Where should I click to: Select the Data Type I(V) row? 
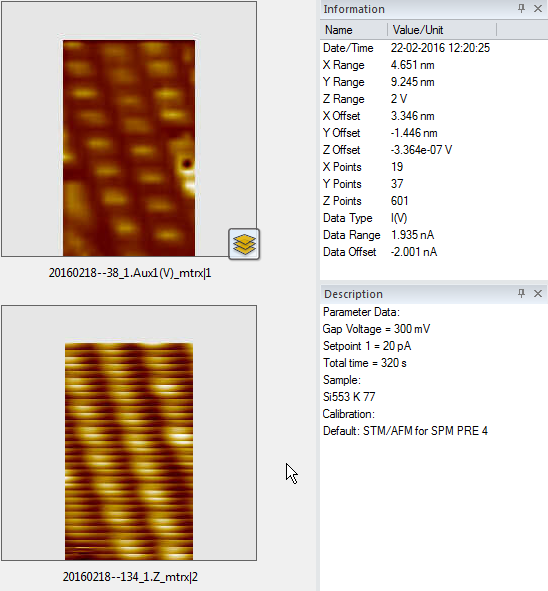[x=433, y=218]
